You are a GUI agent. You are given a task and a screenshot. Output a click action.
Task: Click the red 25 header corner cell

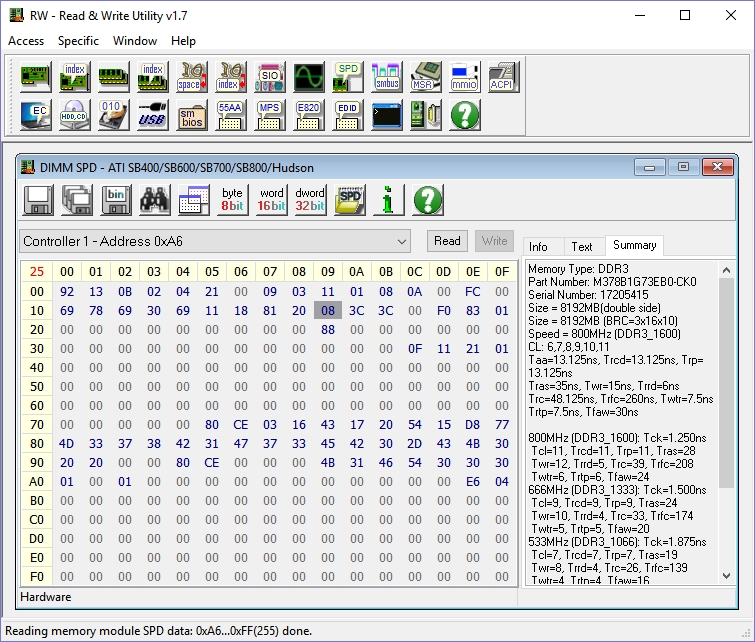[37, 272]
